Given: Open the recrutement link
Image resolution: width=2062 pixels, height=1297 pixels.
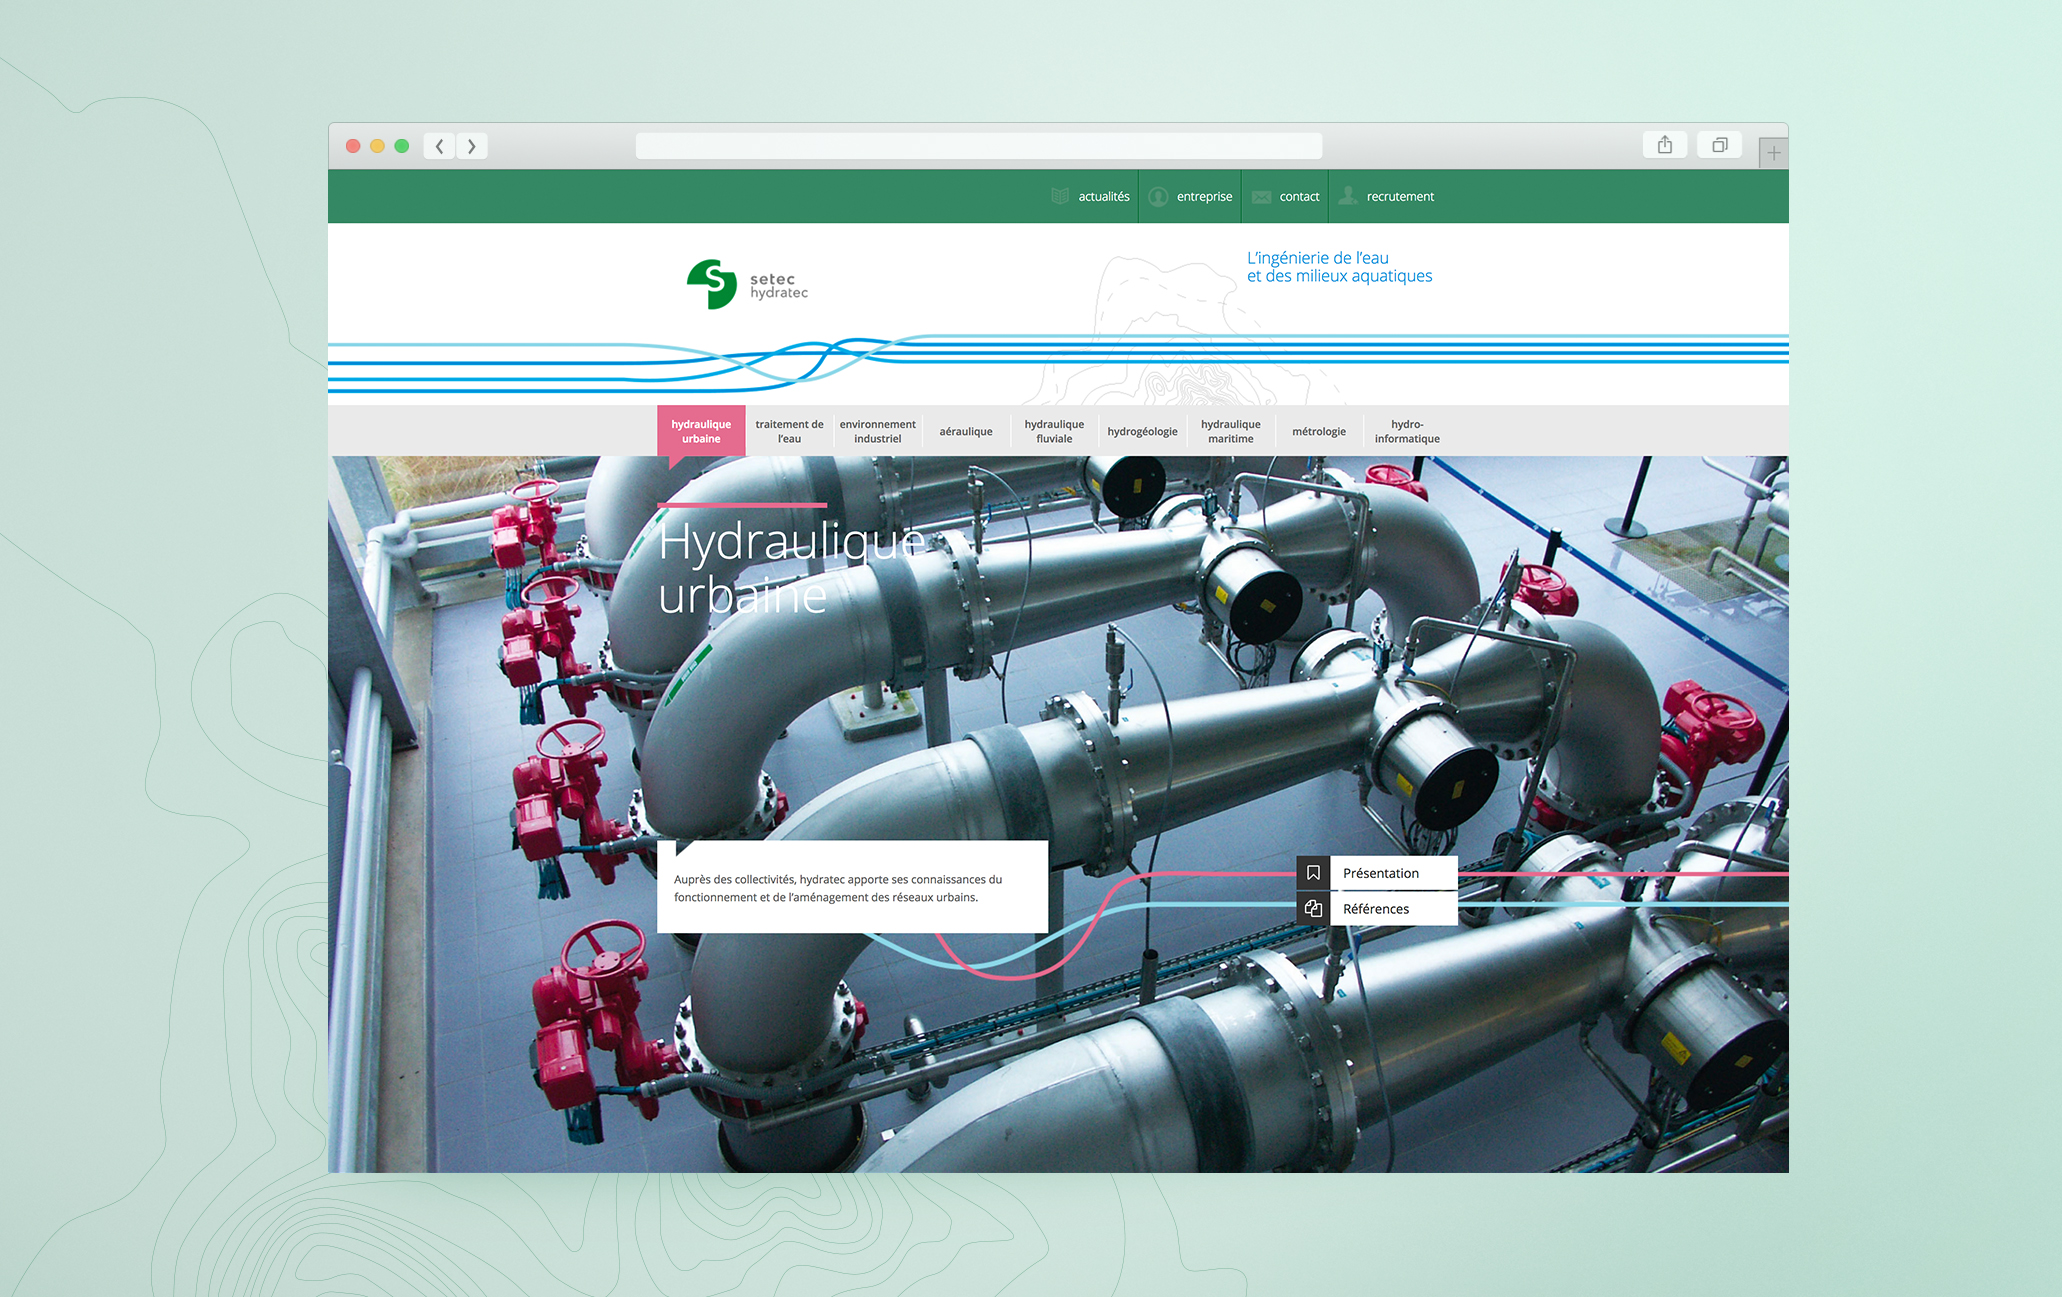Looking at the screenshot, I should (1400, 197).
